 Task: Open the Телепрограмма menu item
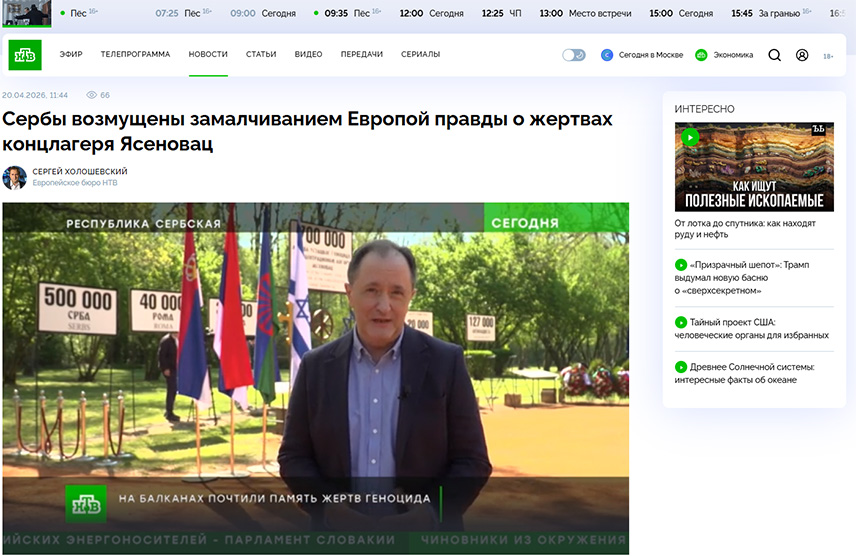135,54
